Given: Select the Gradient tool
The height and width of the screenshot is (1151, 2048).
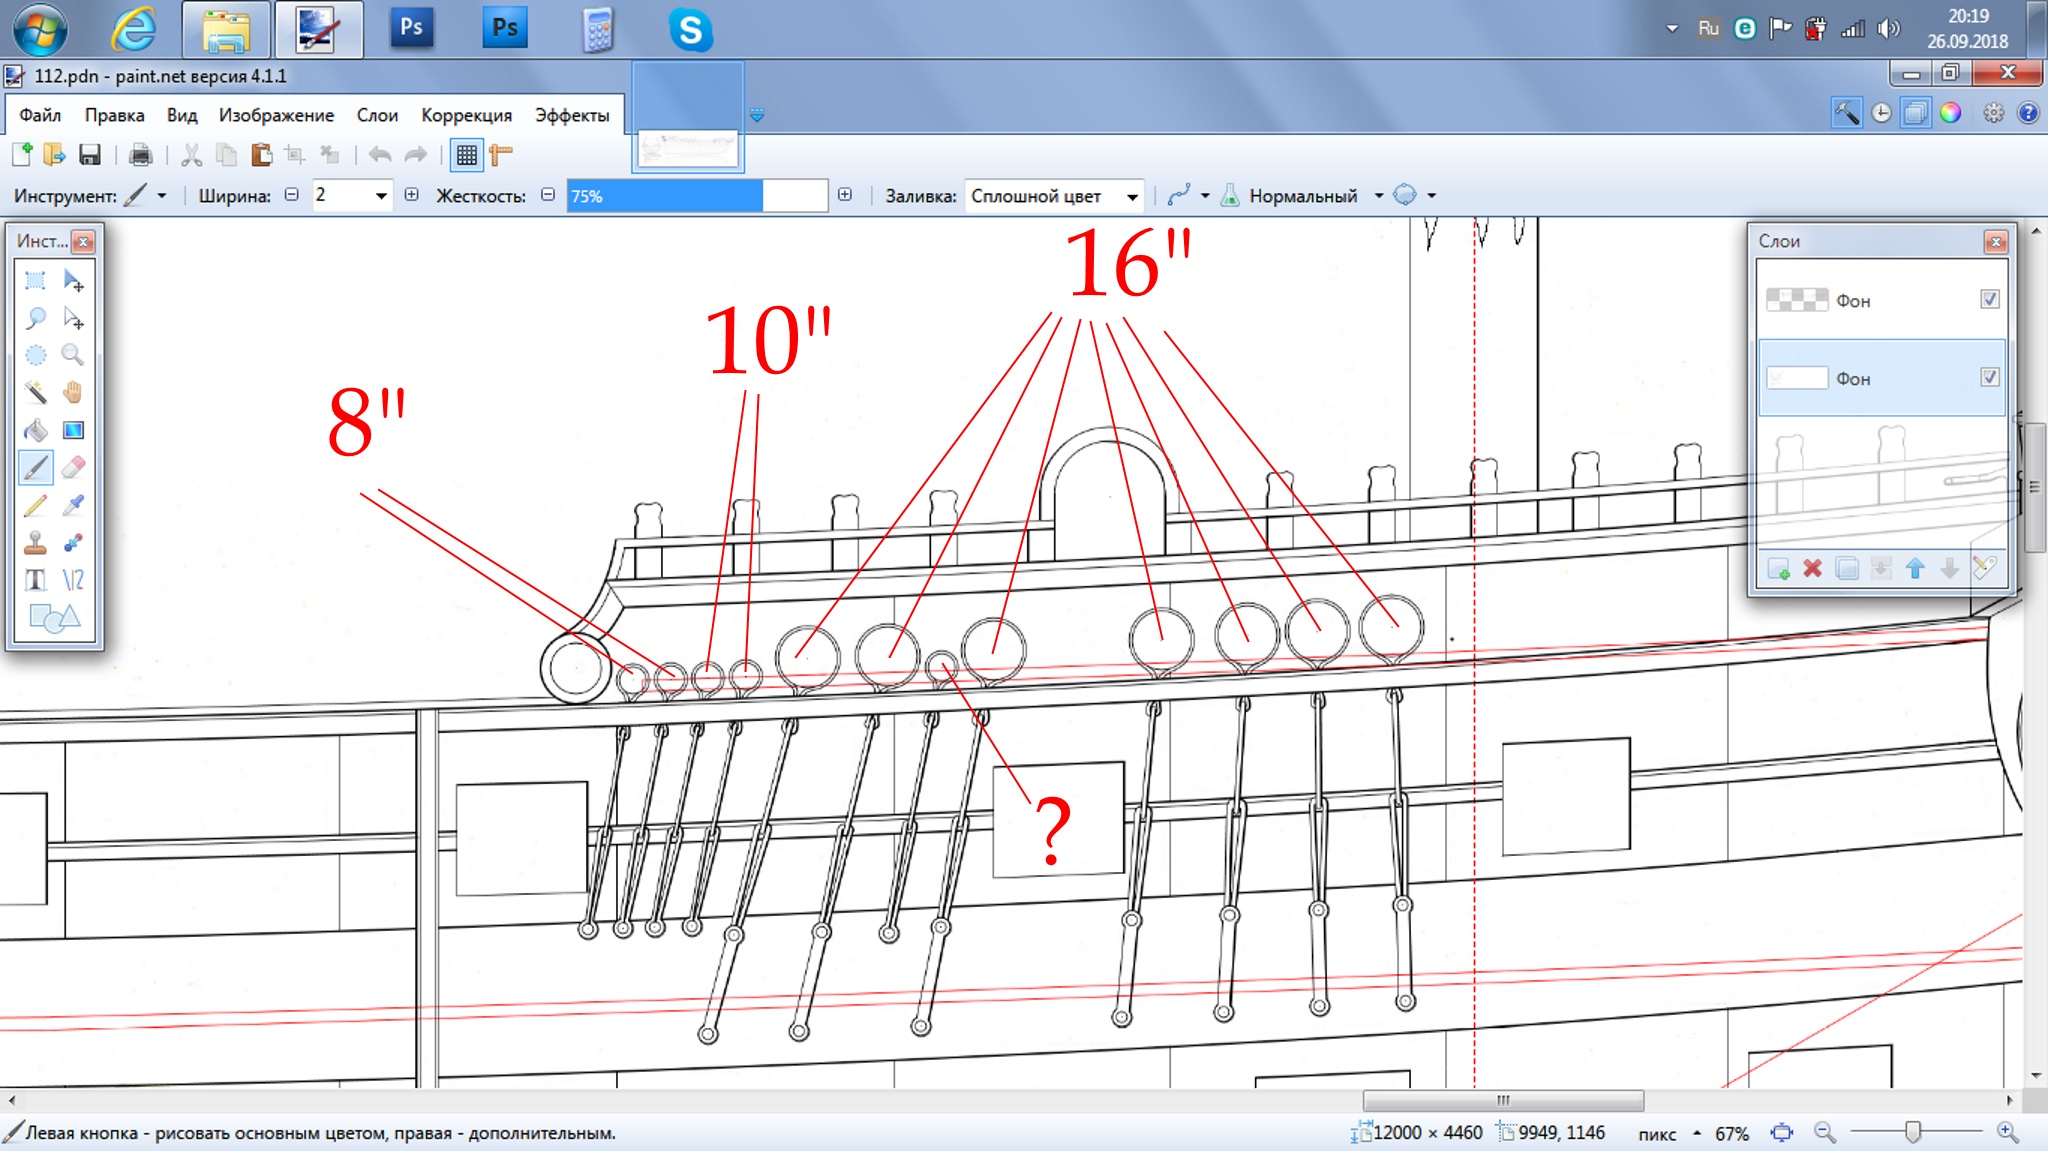Looking at the screenshot, I should point(73,430).
